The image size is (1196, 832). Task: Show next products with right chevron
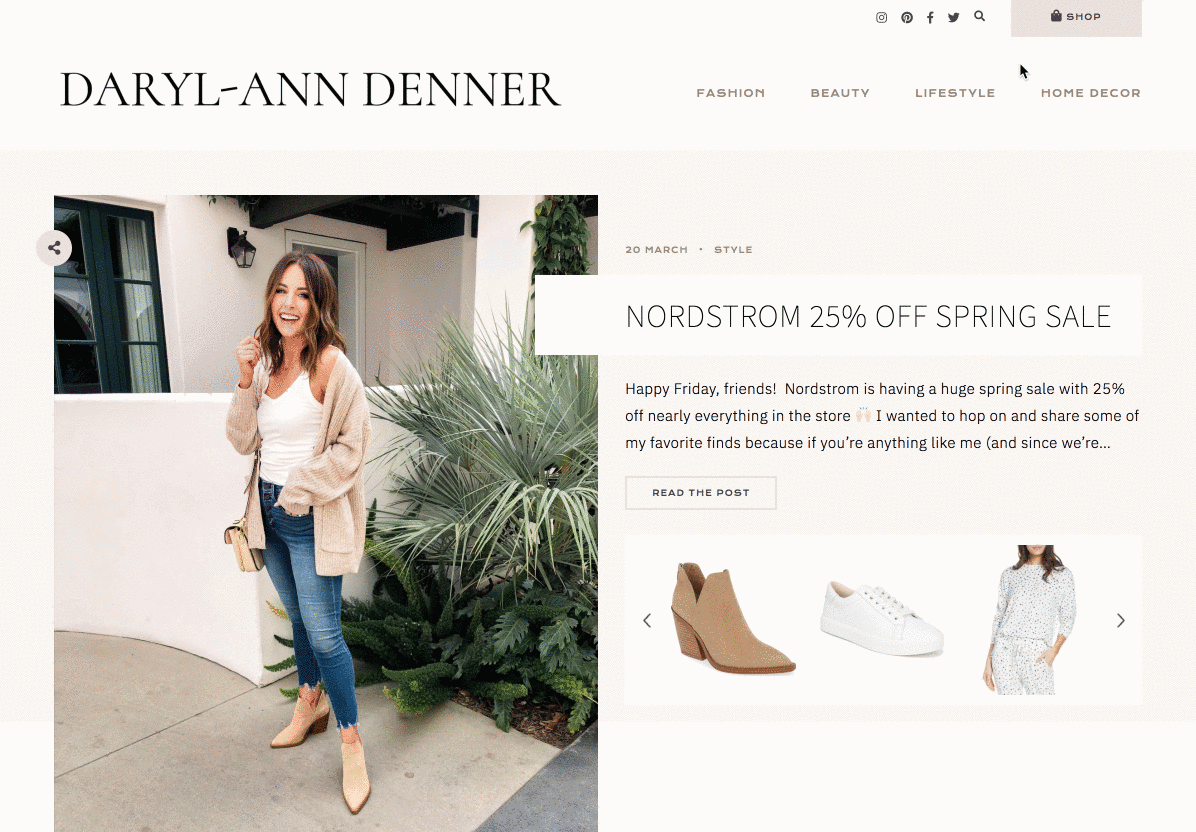pos(1120,621)
